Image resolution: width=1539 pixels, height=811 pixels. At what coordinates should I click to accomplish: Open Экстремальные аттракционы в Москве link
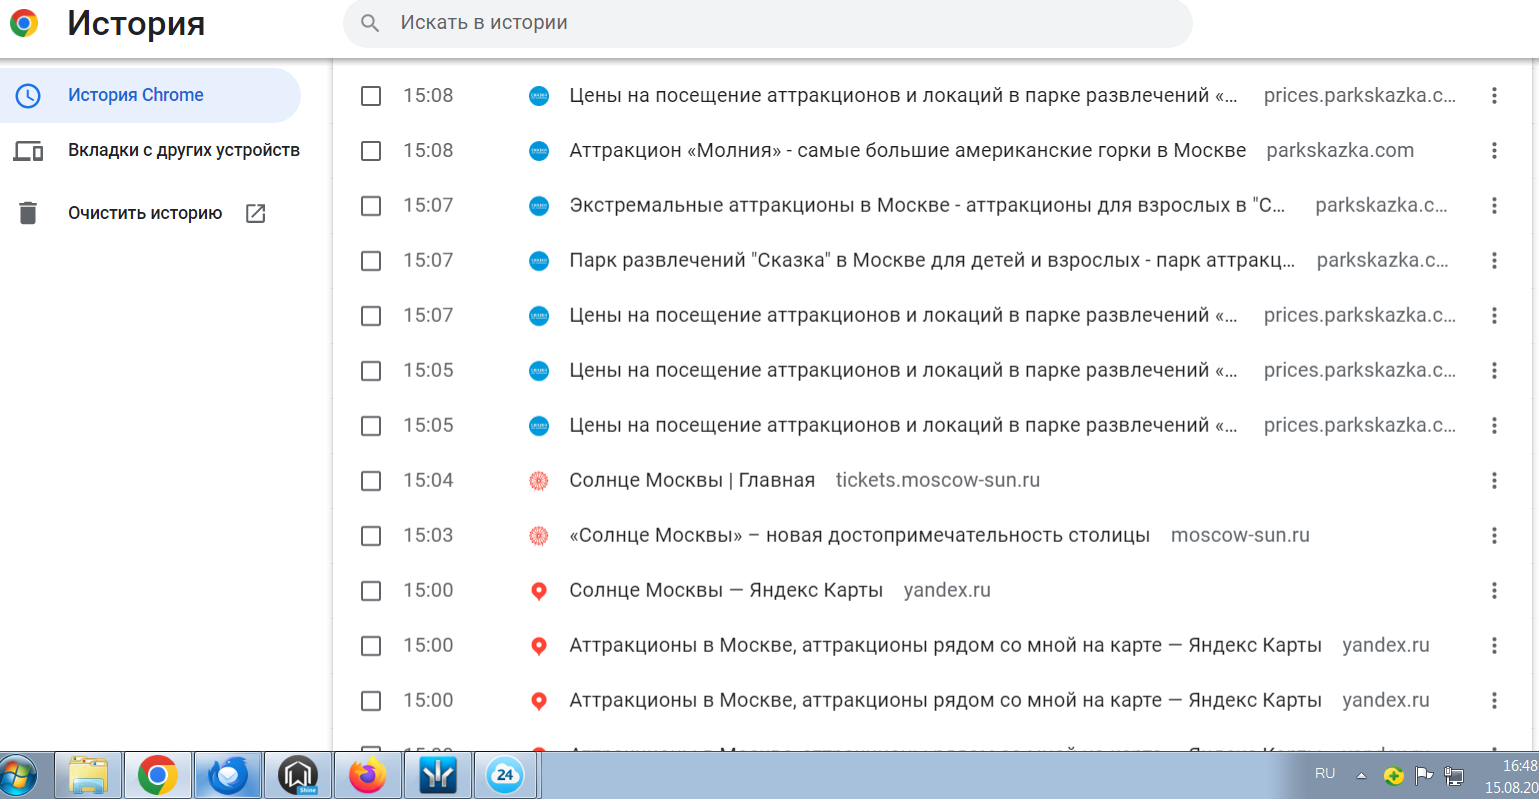927,206
